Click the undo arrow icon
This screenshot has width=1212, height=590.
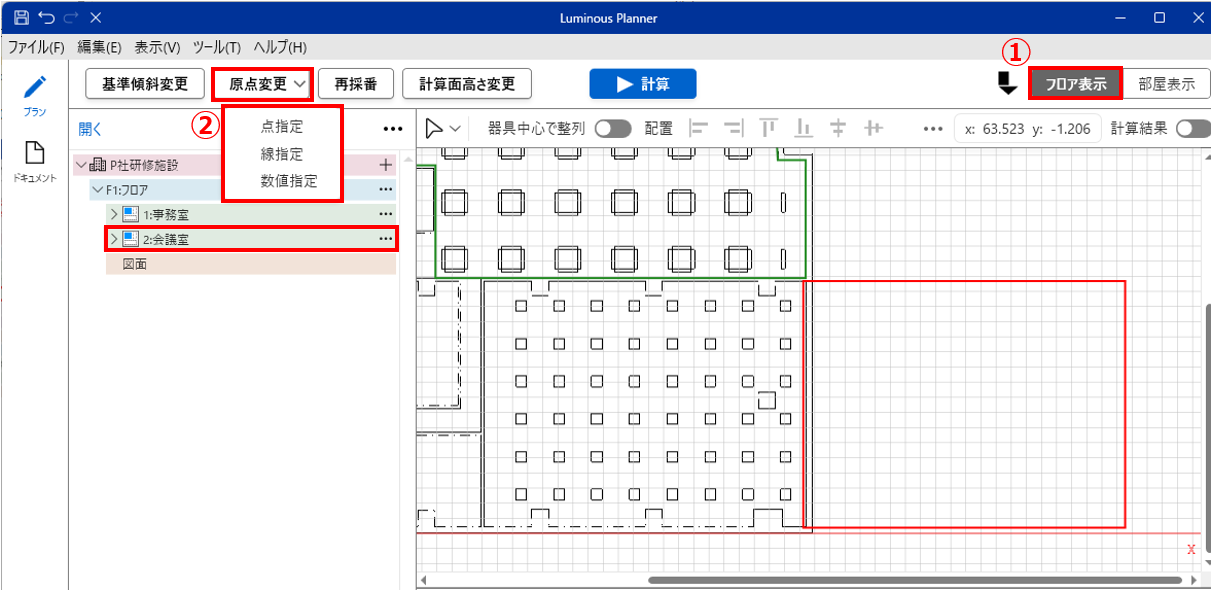tap(46, 17)
